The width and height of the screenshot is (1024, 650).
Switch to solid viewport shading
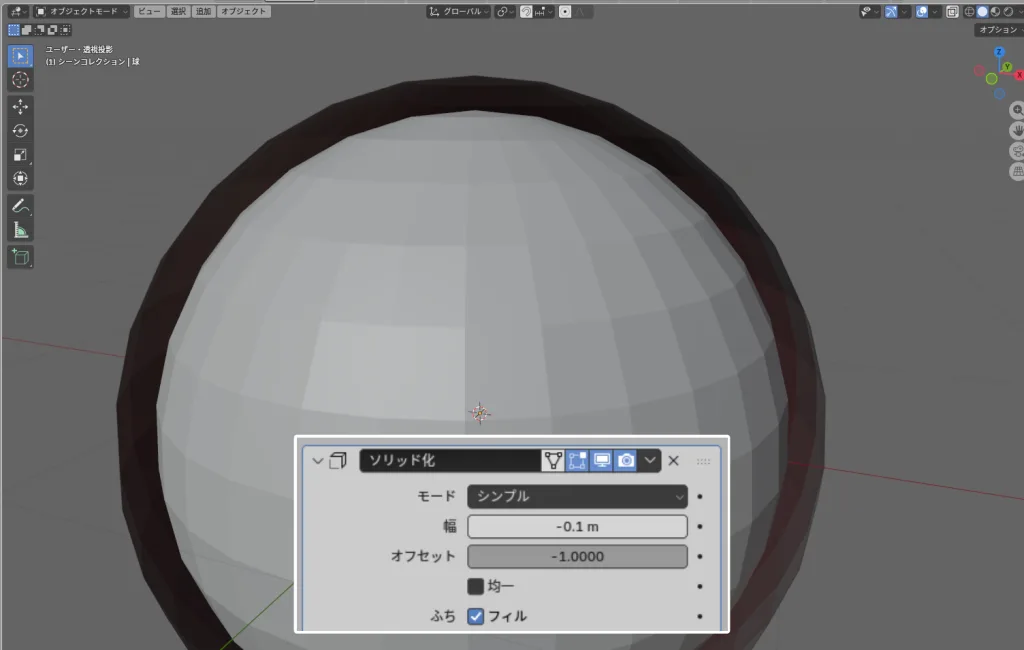click(982, 12)
